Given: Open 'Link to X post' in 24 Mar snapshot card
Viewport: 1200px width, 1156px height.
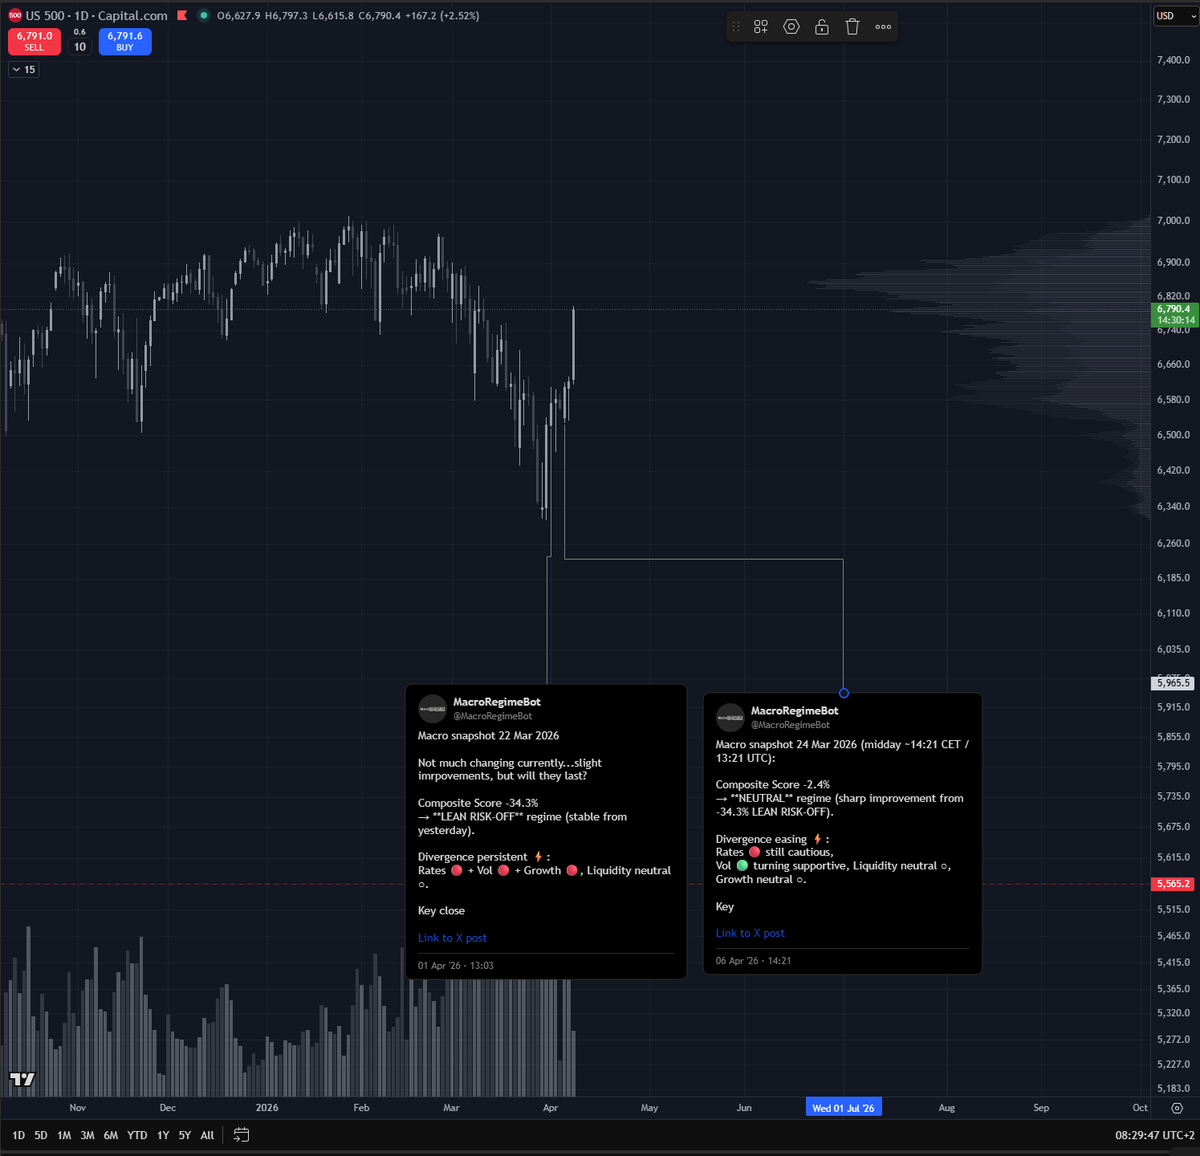Looking at the screenshot, I should 750,933.
